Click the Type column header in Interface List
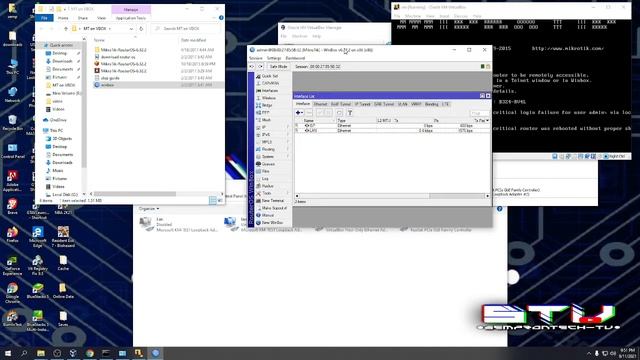Screen dimensions: 640x360 coord(356,121)
